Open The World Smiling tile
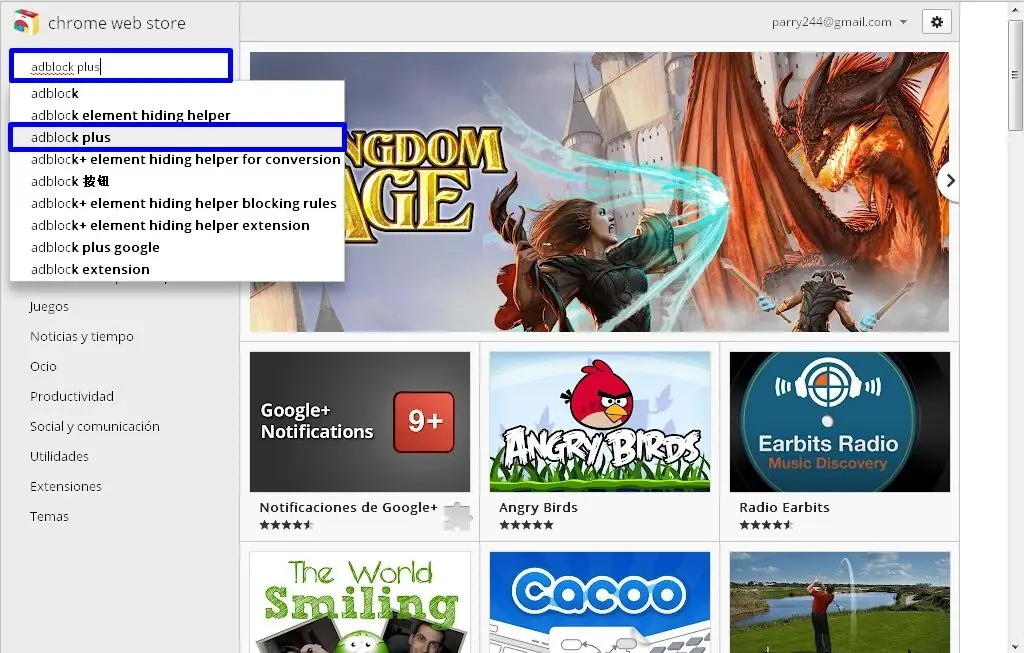The image size is (1024, 653). click(x=360, y=602)
